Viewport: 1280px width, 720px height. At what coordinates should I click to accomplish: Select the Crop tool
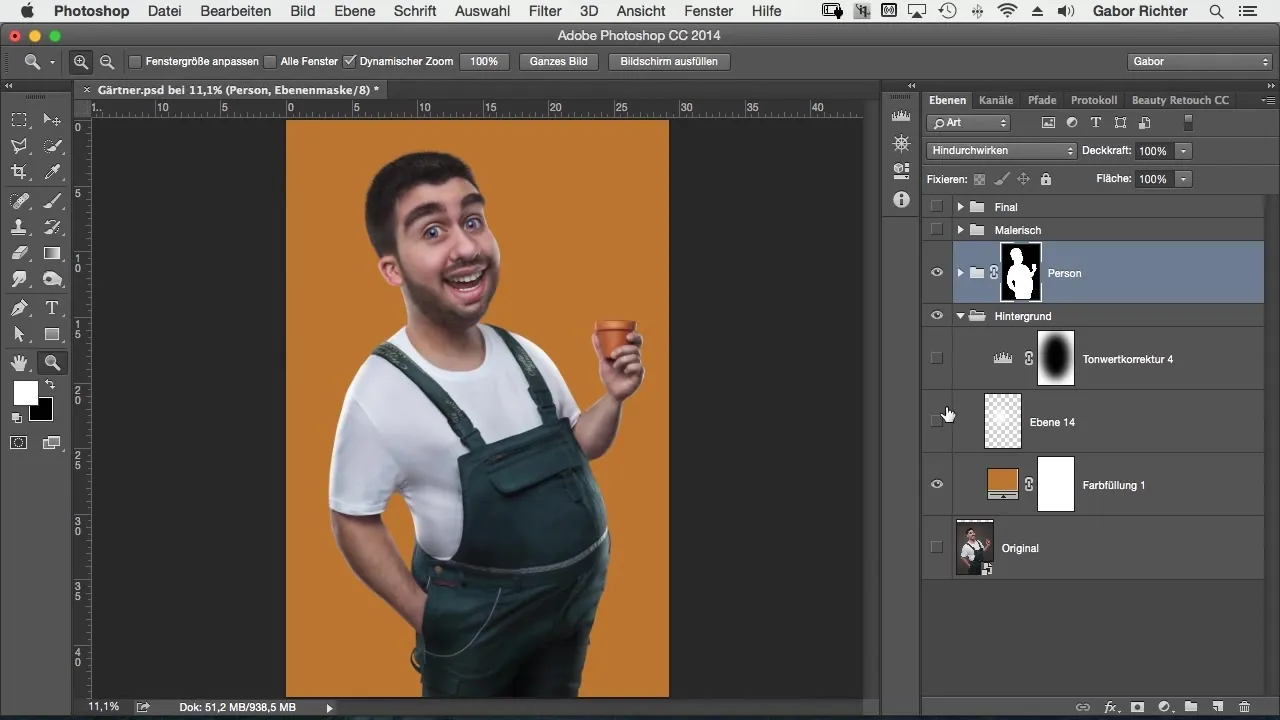(19, 173)
